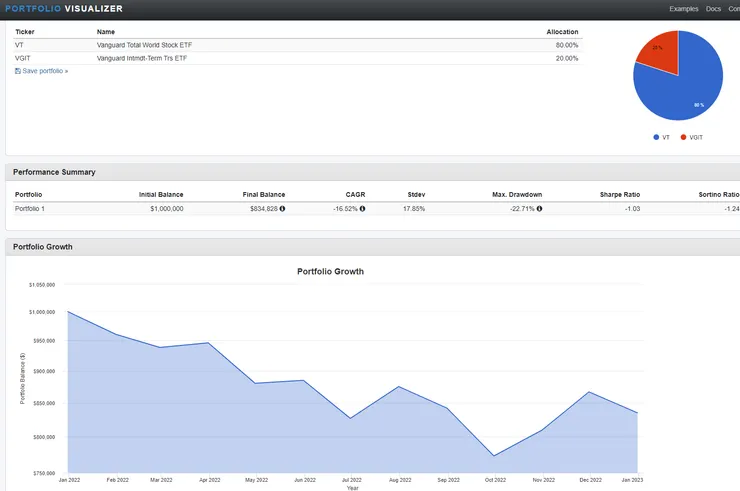
Task: Click the red 20% pie slice
Action: (661, 52)
